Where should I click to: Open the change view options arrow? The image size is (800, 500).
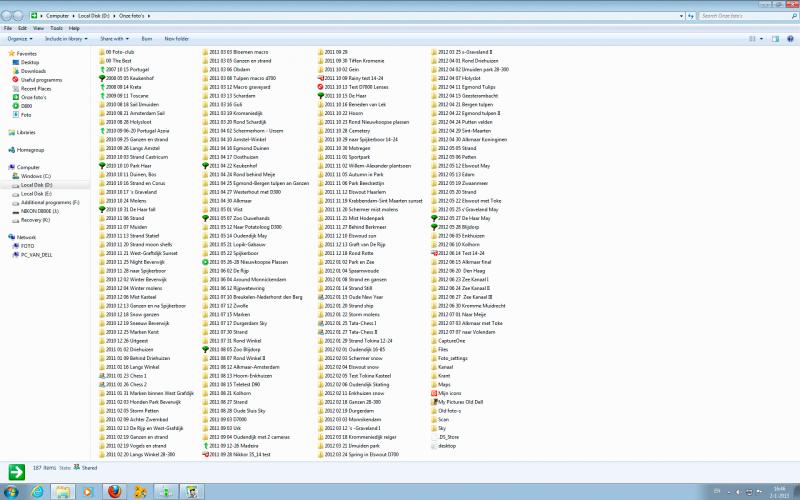click(762, 39)
